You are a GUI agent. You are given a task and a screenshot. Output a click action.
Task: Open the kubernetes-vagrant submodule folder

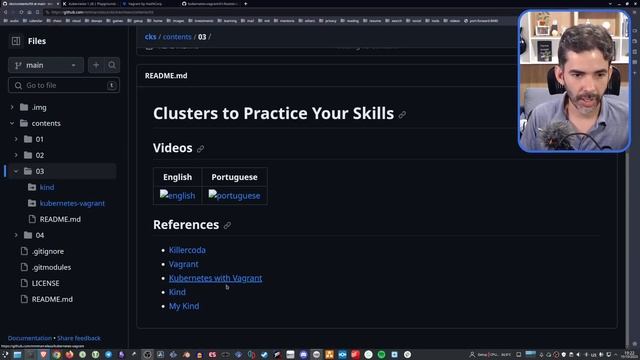point(72,203)
